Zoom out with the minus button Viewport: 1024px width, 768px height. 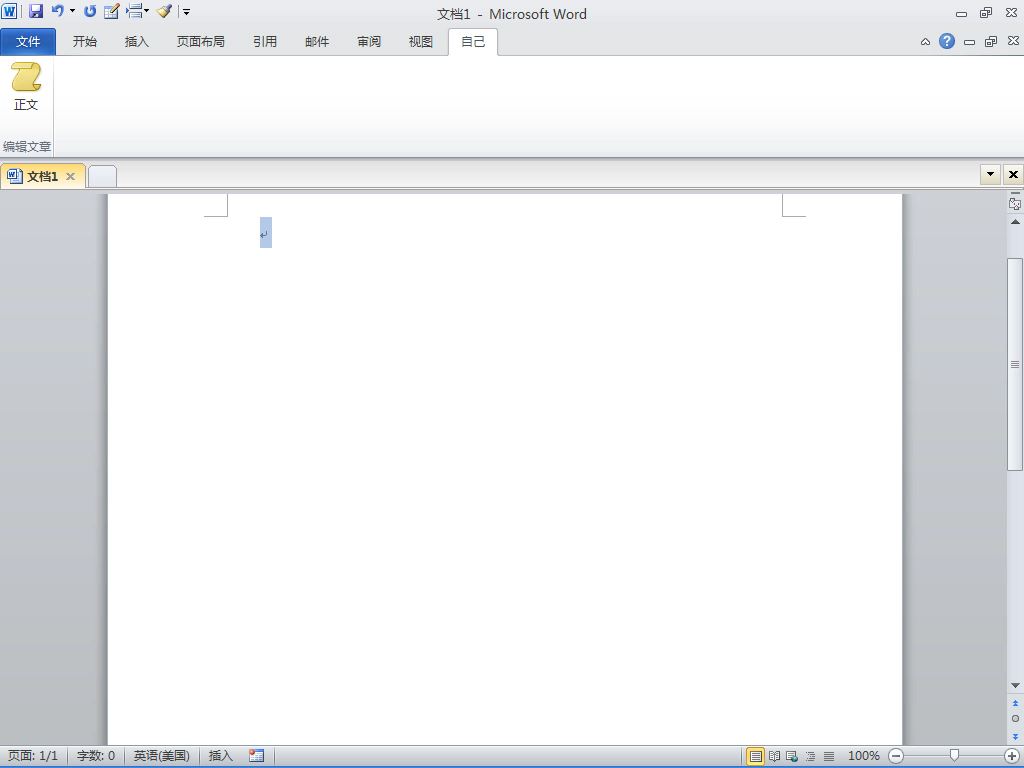(897, 756)
